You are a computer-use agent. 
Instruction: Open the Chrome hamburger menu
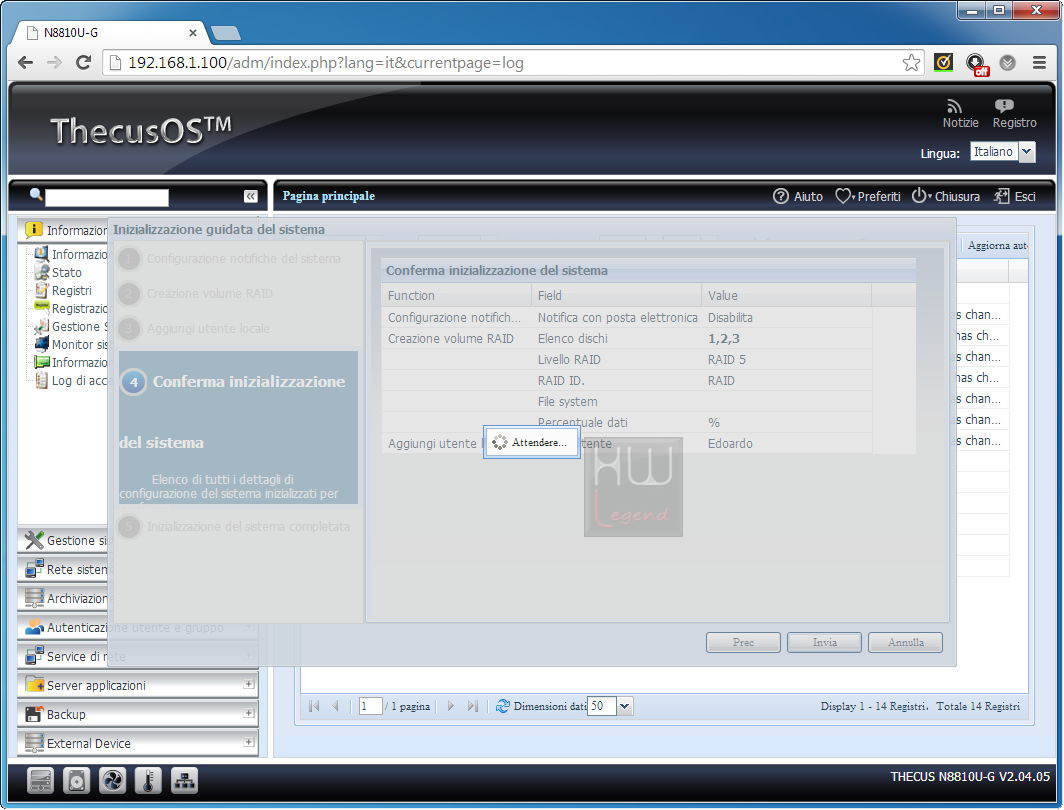pos(1039,62)
